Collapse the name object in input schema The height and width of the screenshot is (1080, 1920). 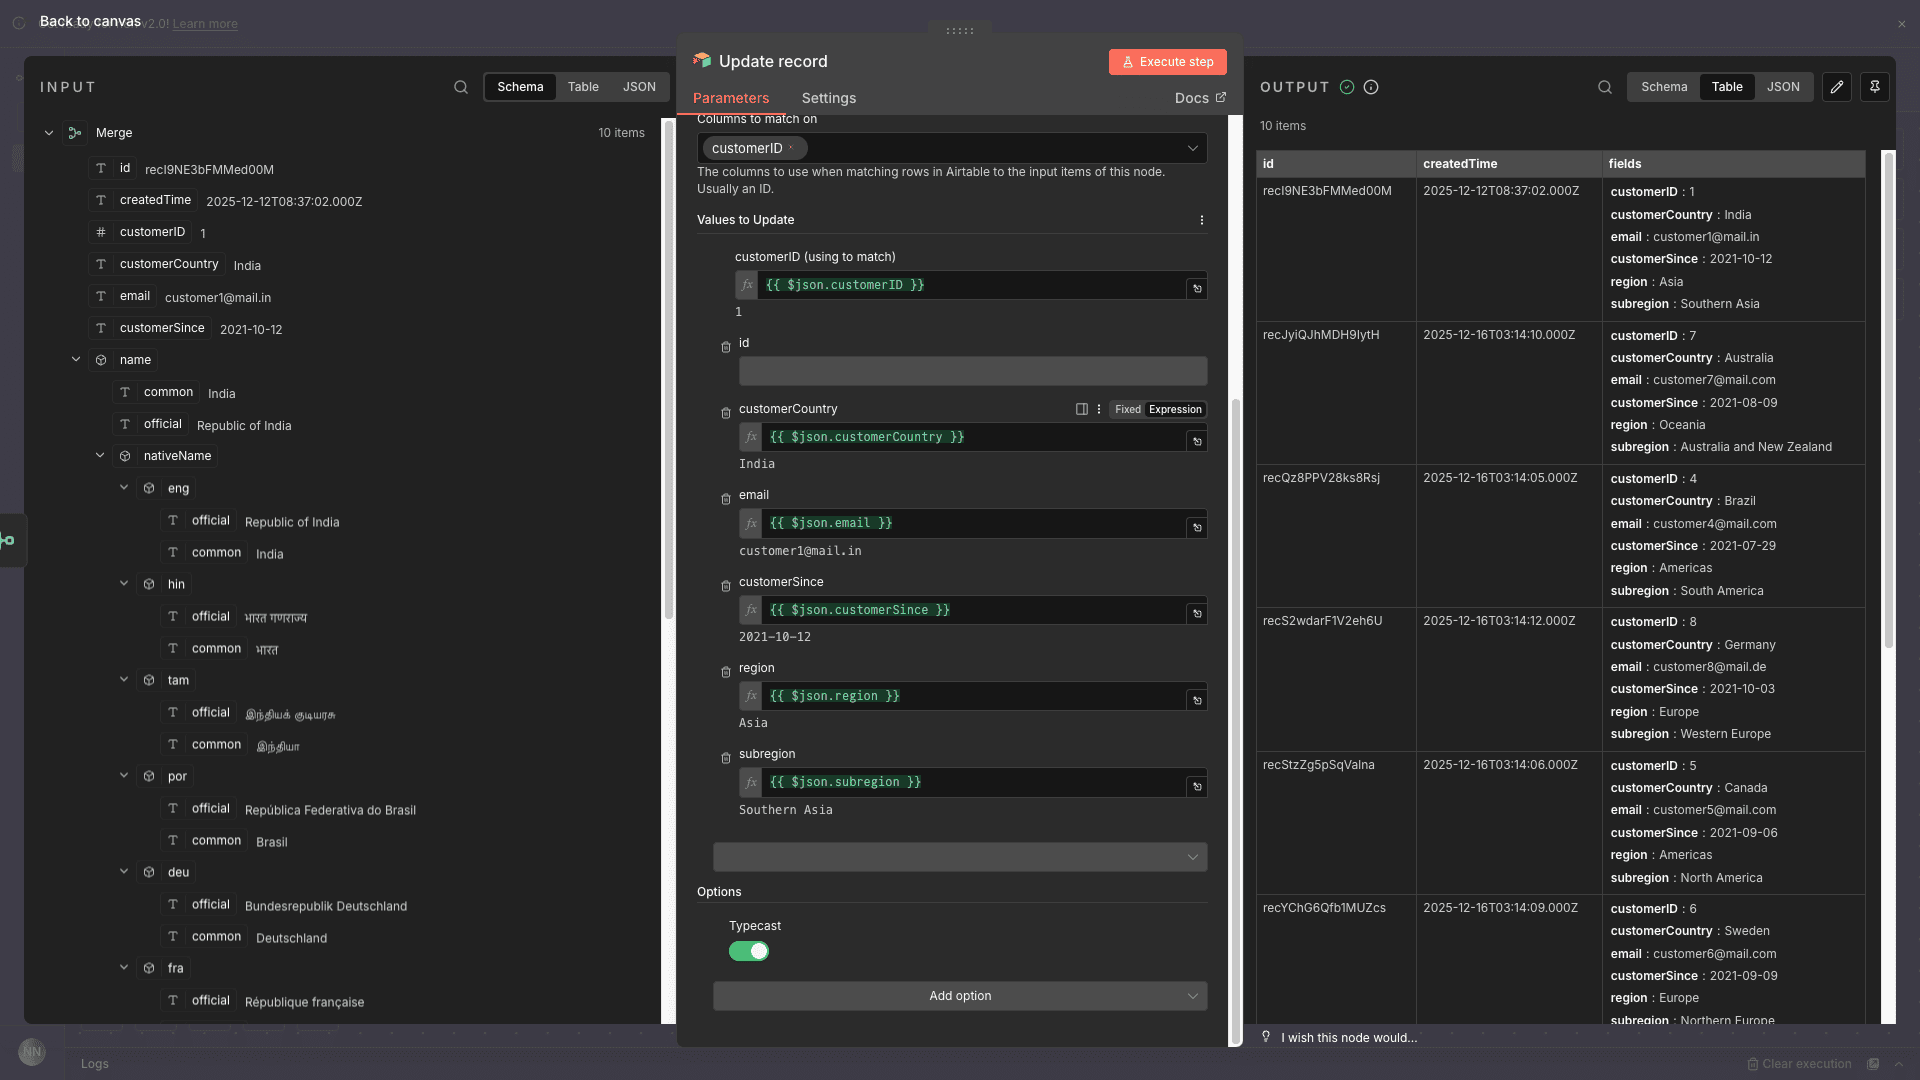76,359
